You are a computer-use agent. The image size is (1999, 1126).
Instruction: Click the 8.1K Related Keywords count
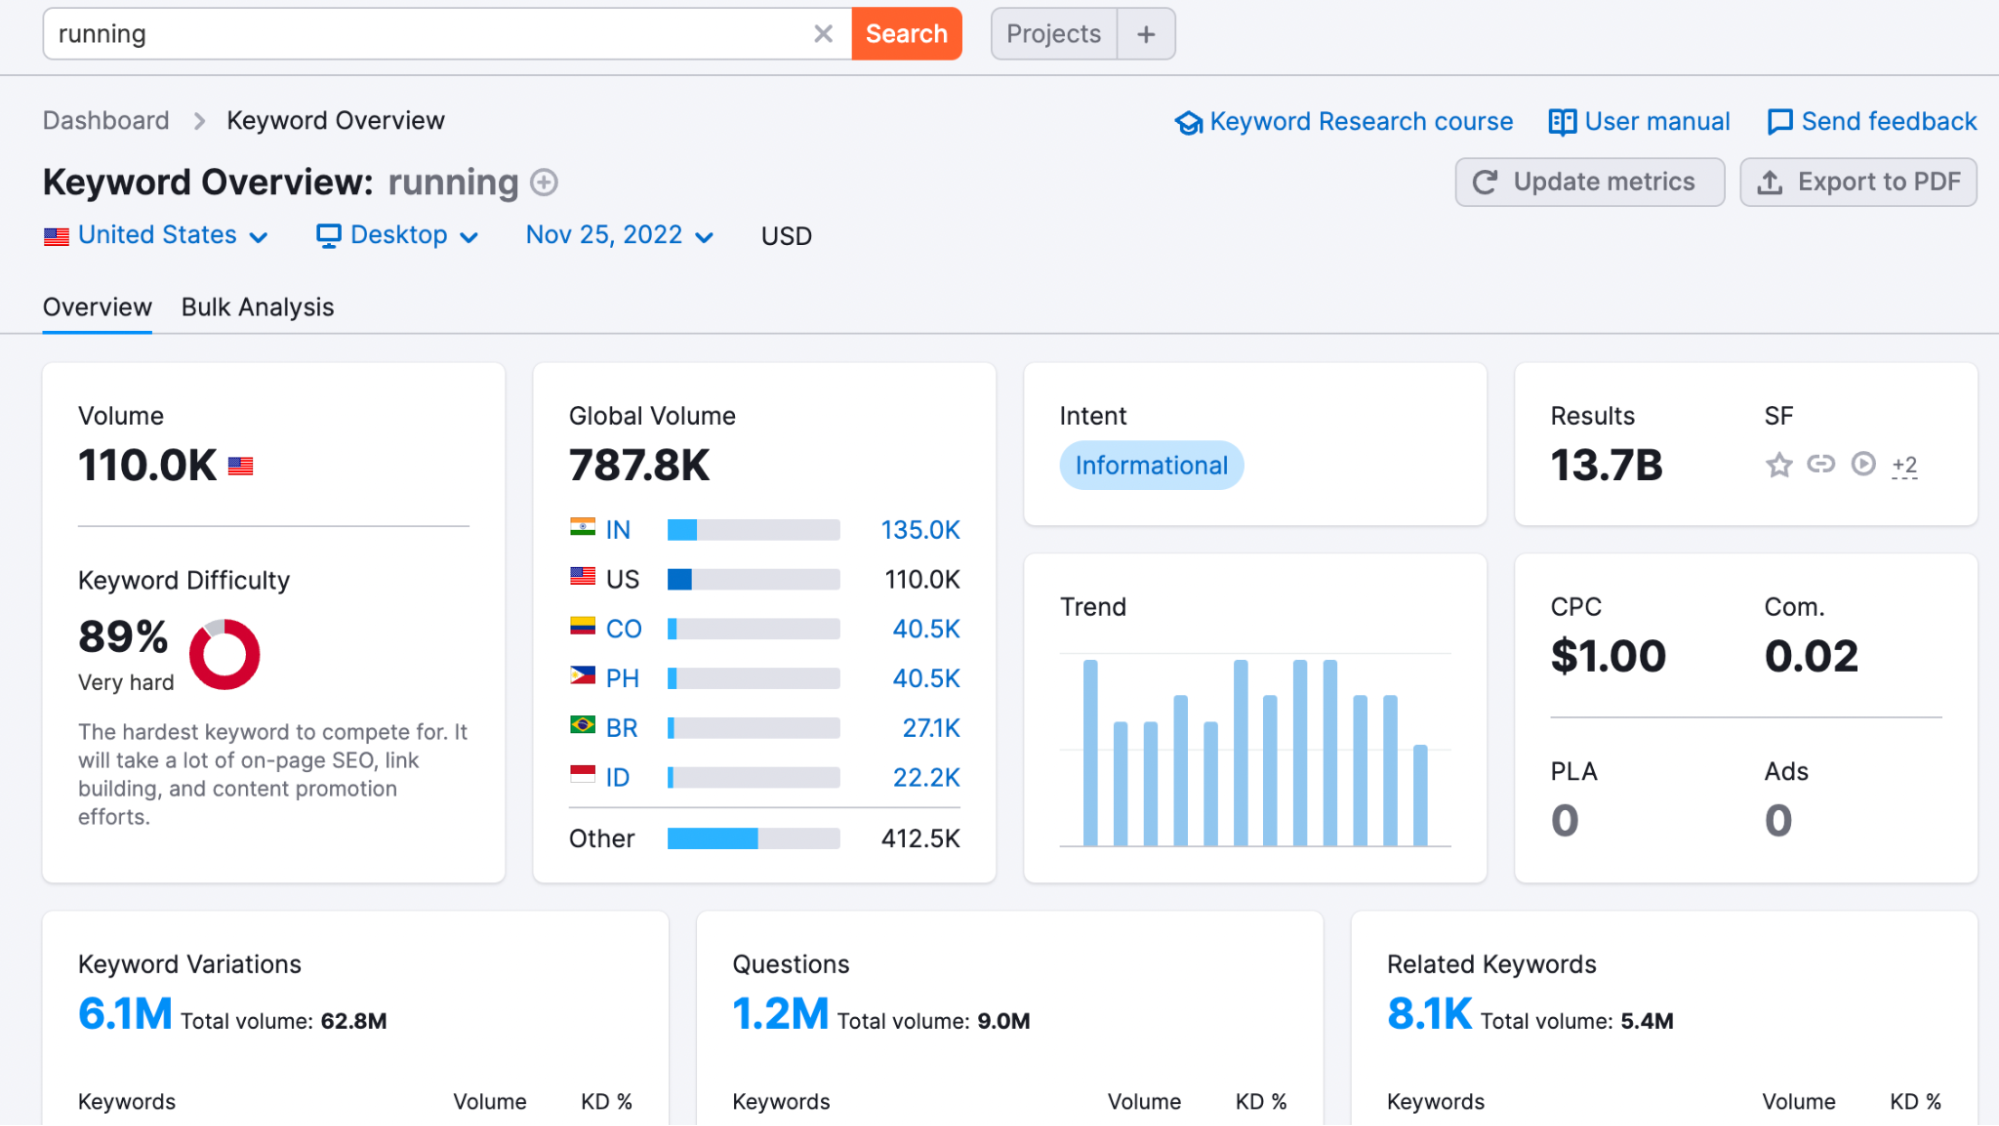pyautogui.click(x=1429, y=1014)
